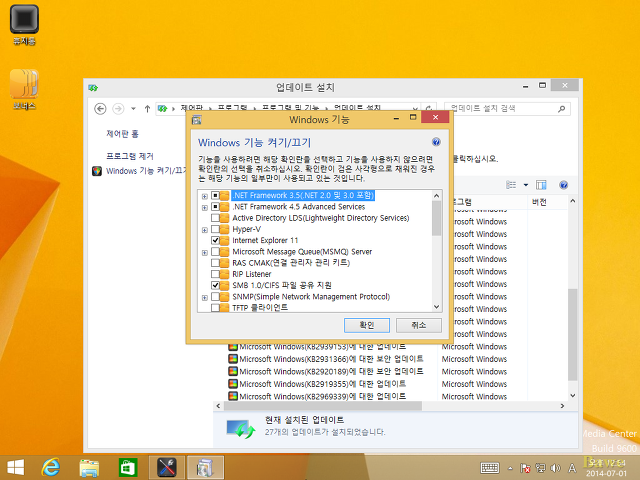Screen dimensions: 640x480
Task: Click the network tray icon
Action: click(x=540, y=468)
